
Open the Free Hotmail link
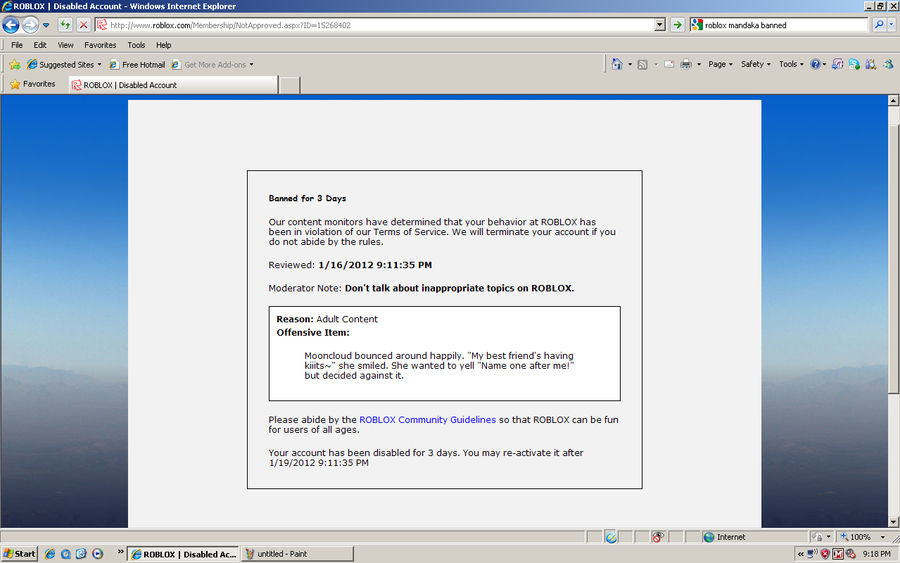tap(137, 64)
